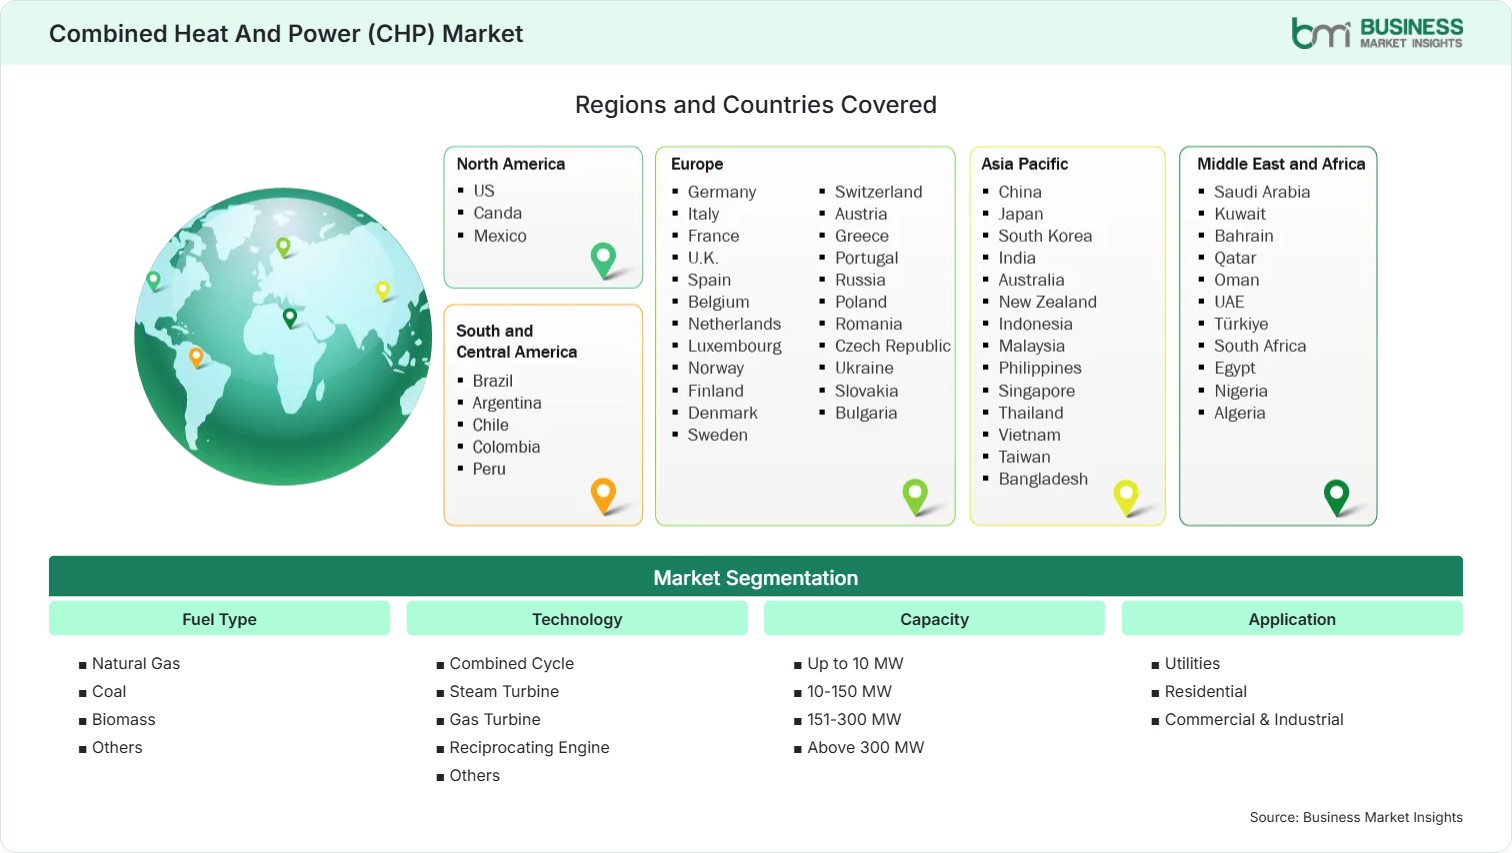Click 'Gas Turbine' under Technology
The width and height of the screenshot is (1512, 853).
coord(495,719)
